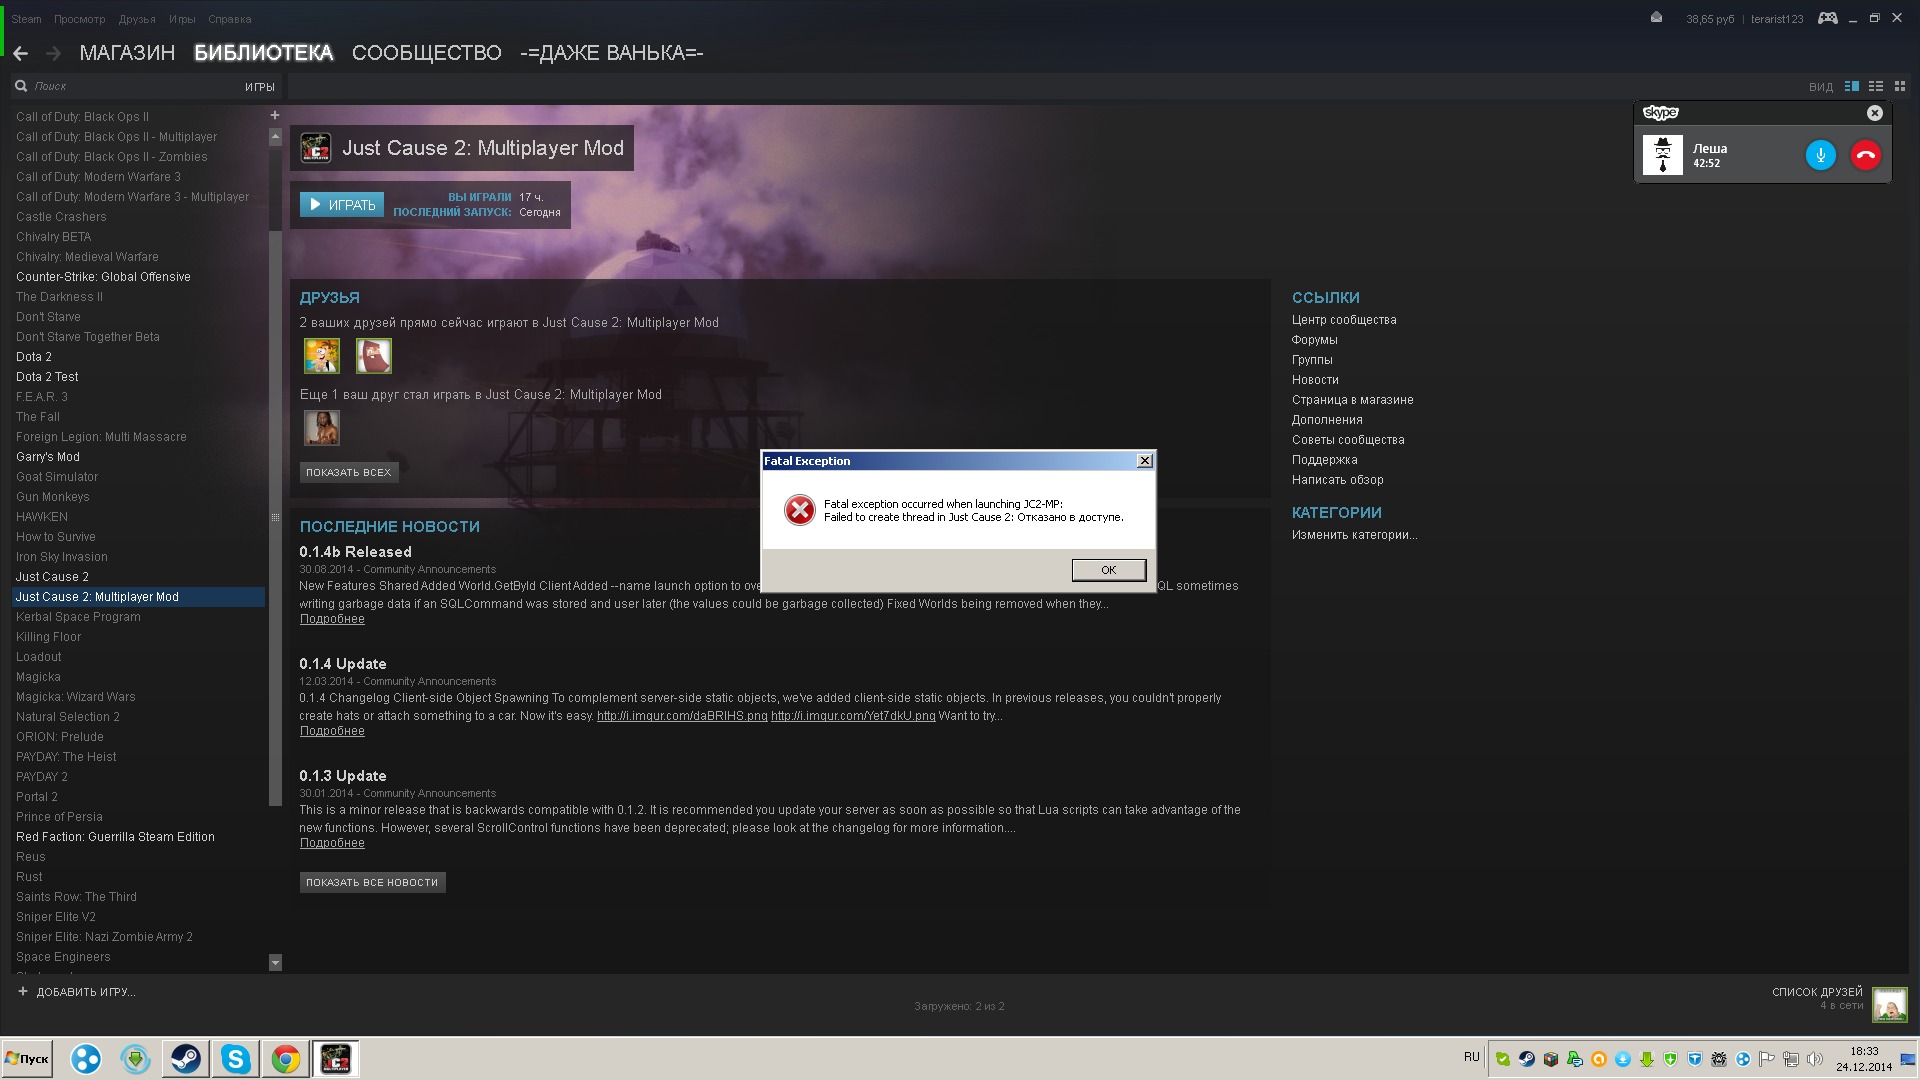Select Kerbal Space Program in list
The height and width of the screenshot is (1080, 1920).
click(x=78, y=617)
